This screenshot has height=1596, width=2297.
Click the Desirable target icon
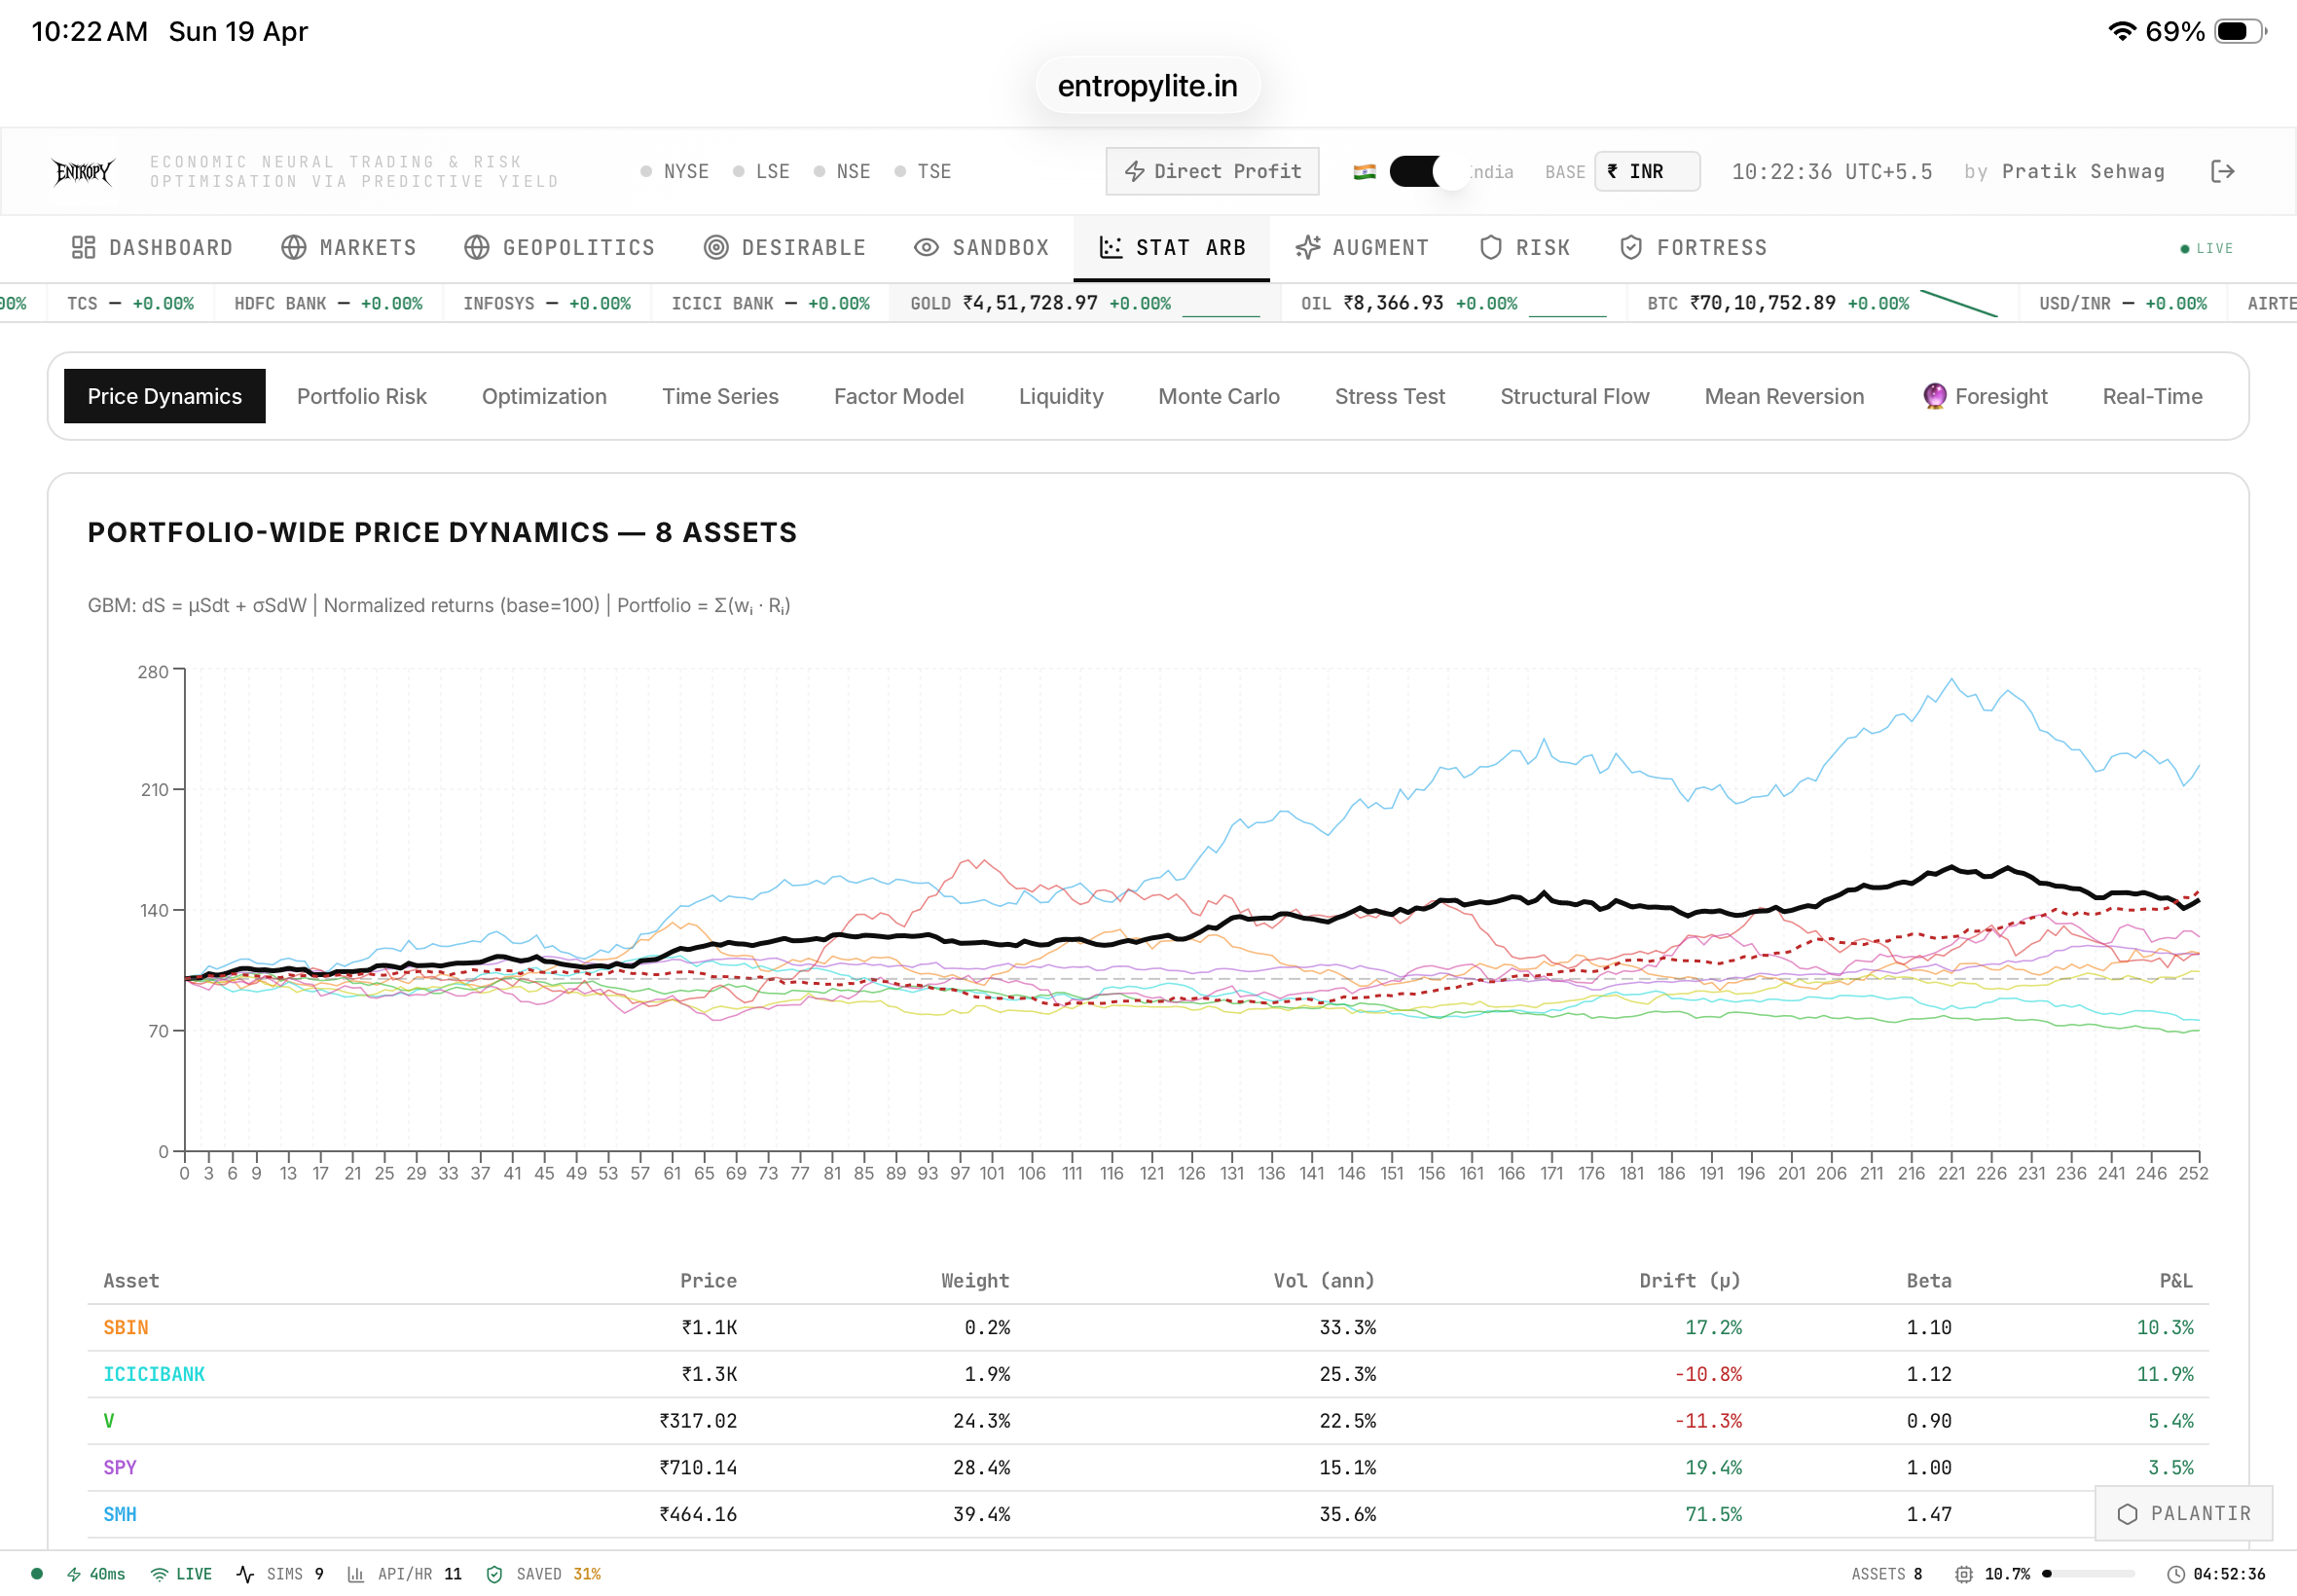pyautogui.click(x=716, y=247)
